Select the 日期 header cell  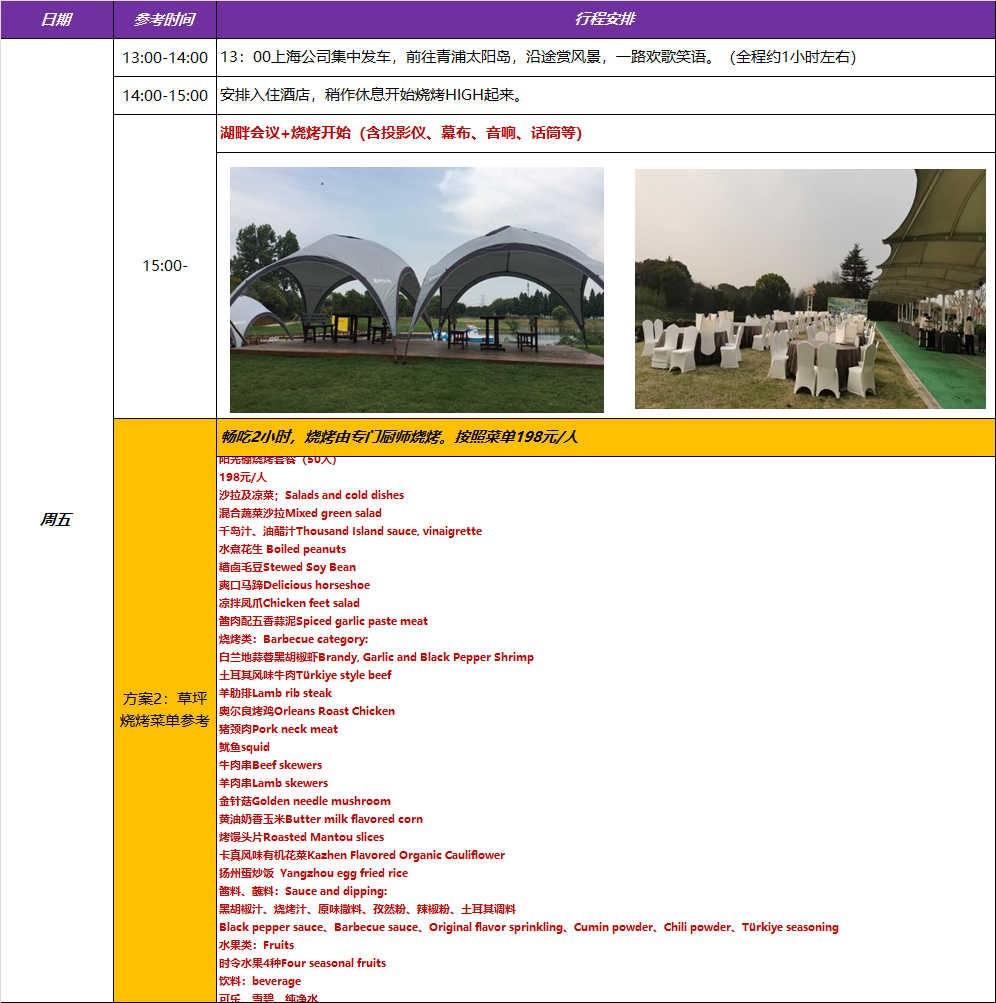click(x=56, y=19)
